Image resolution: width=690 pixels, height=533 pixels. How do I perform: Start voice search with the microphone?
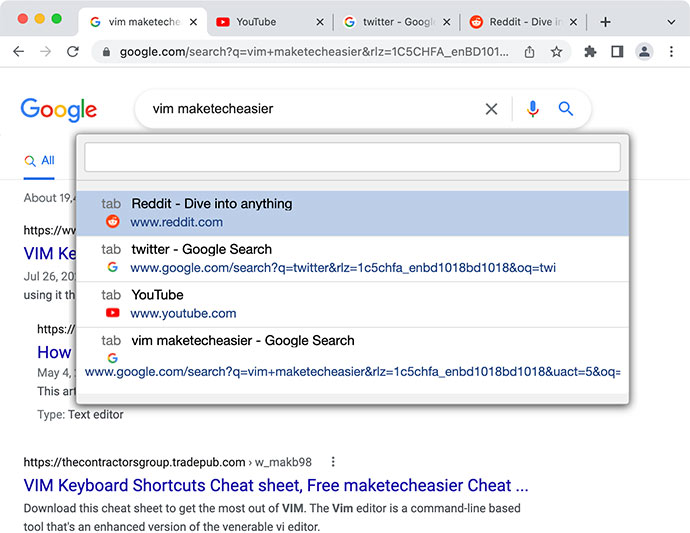pyautogui.click(x=532, y=109)
